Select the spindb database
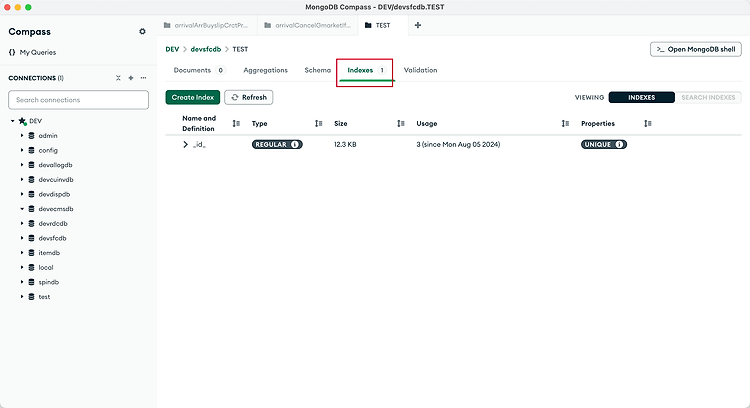Image resolution: width=750 pixels, height=408 pixels. [x=49, y=282]
